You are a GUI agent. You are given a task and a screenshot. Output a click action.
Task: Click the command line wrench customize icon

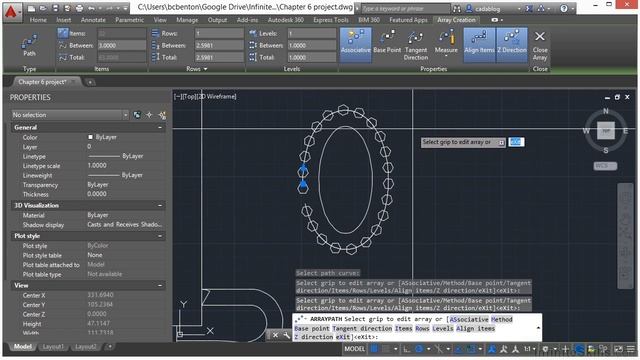tap(287, 335)
